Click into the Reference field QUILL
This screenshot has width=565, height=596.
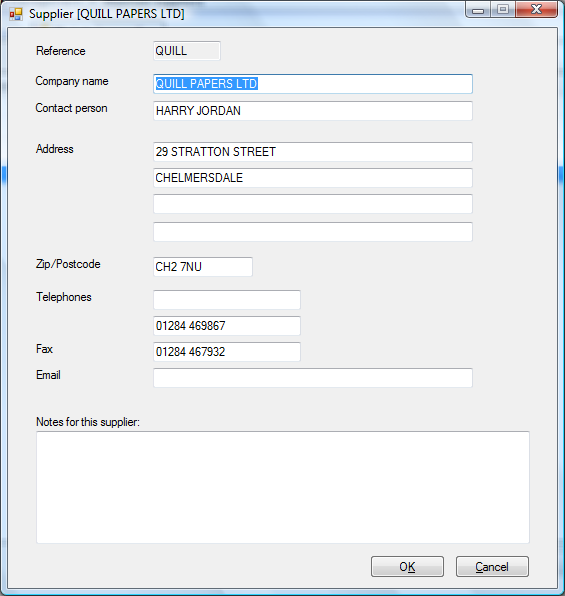point(187,51)
